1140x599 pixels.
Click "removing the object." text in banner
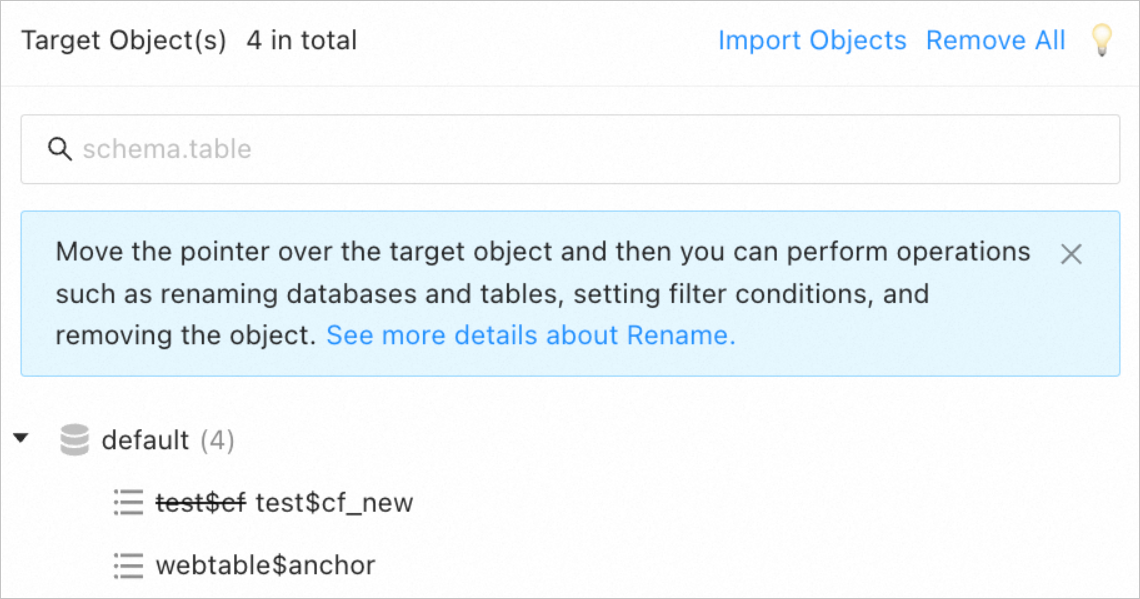186,335
